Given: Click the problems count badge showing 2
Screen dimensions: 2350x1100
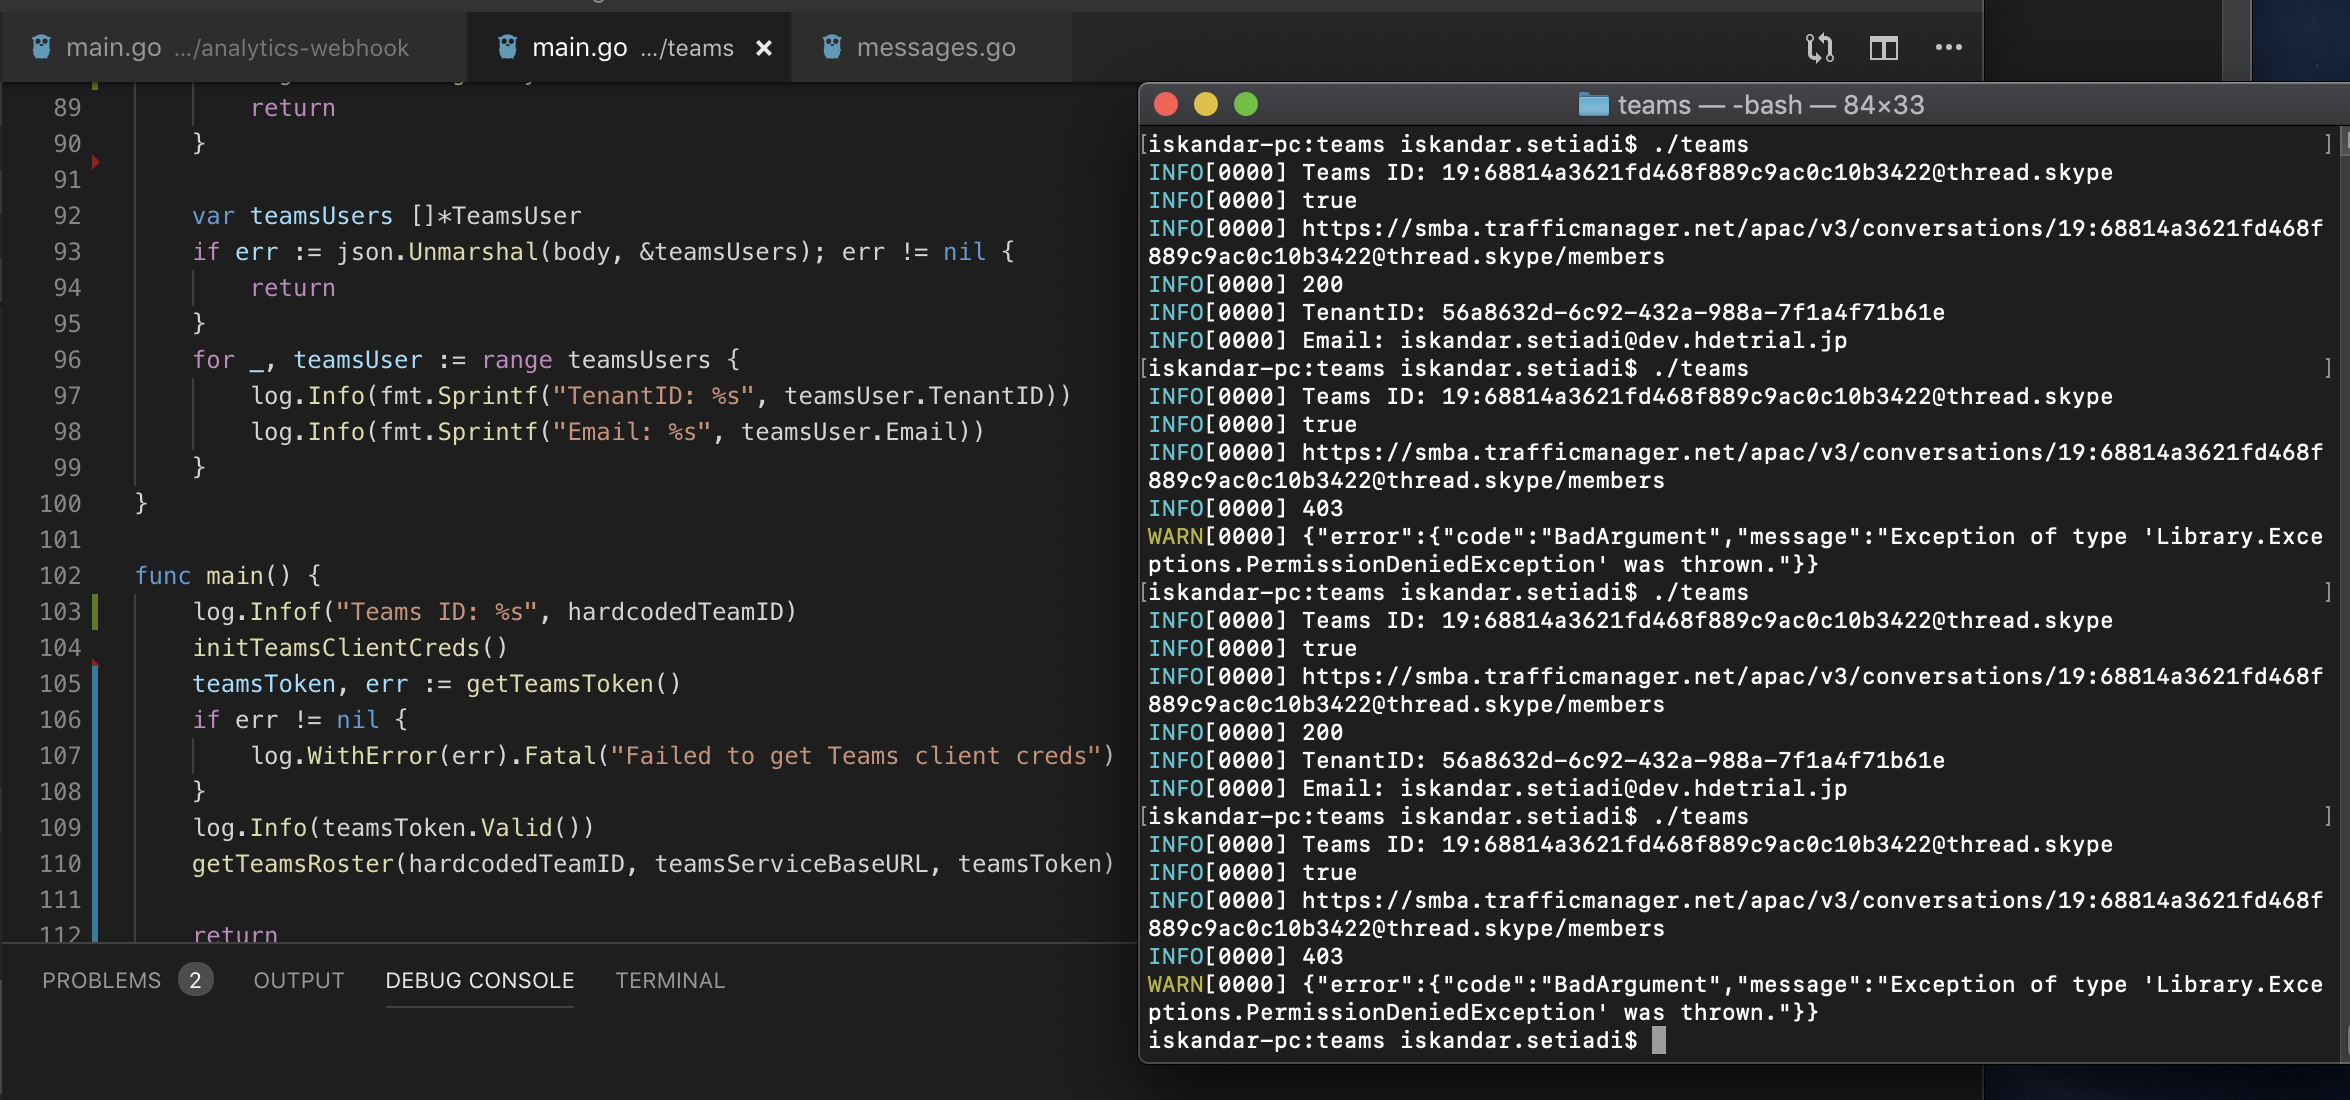Looking at the screenshot, I should tap(195, 980).
